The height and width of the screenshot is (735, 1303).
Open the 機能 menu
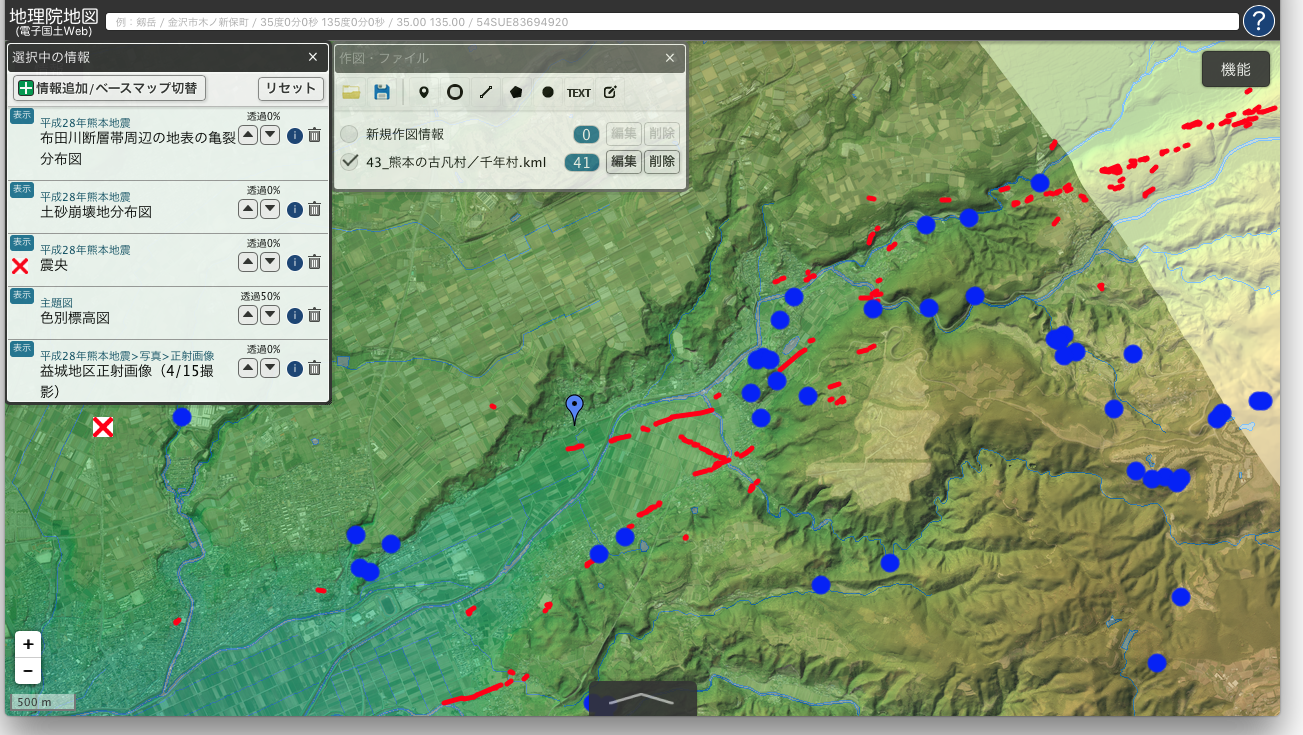[x=1235, y=69]
